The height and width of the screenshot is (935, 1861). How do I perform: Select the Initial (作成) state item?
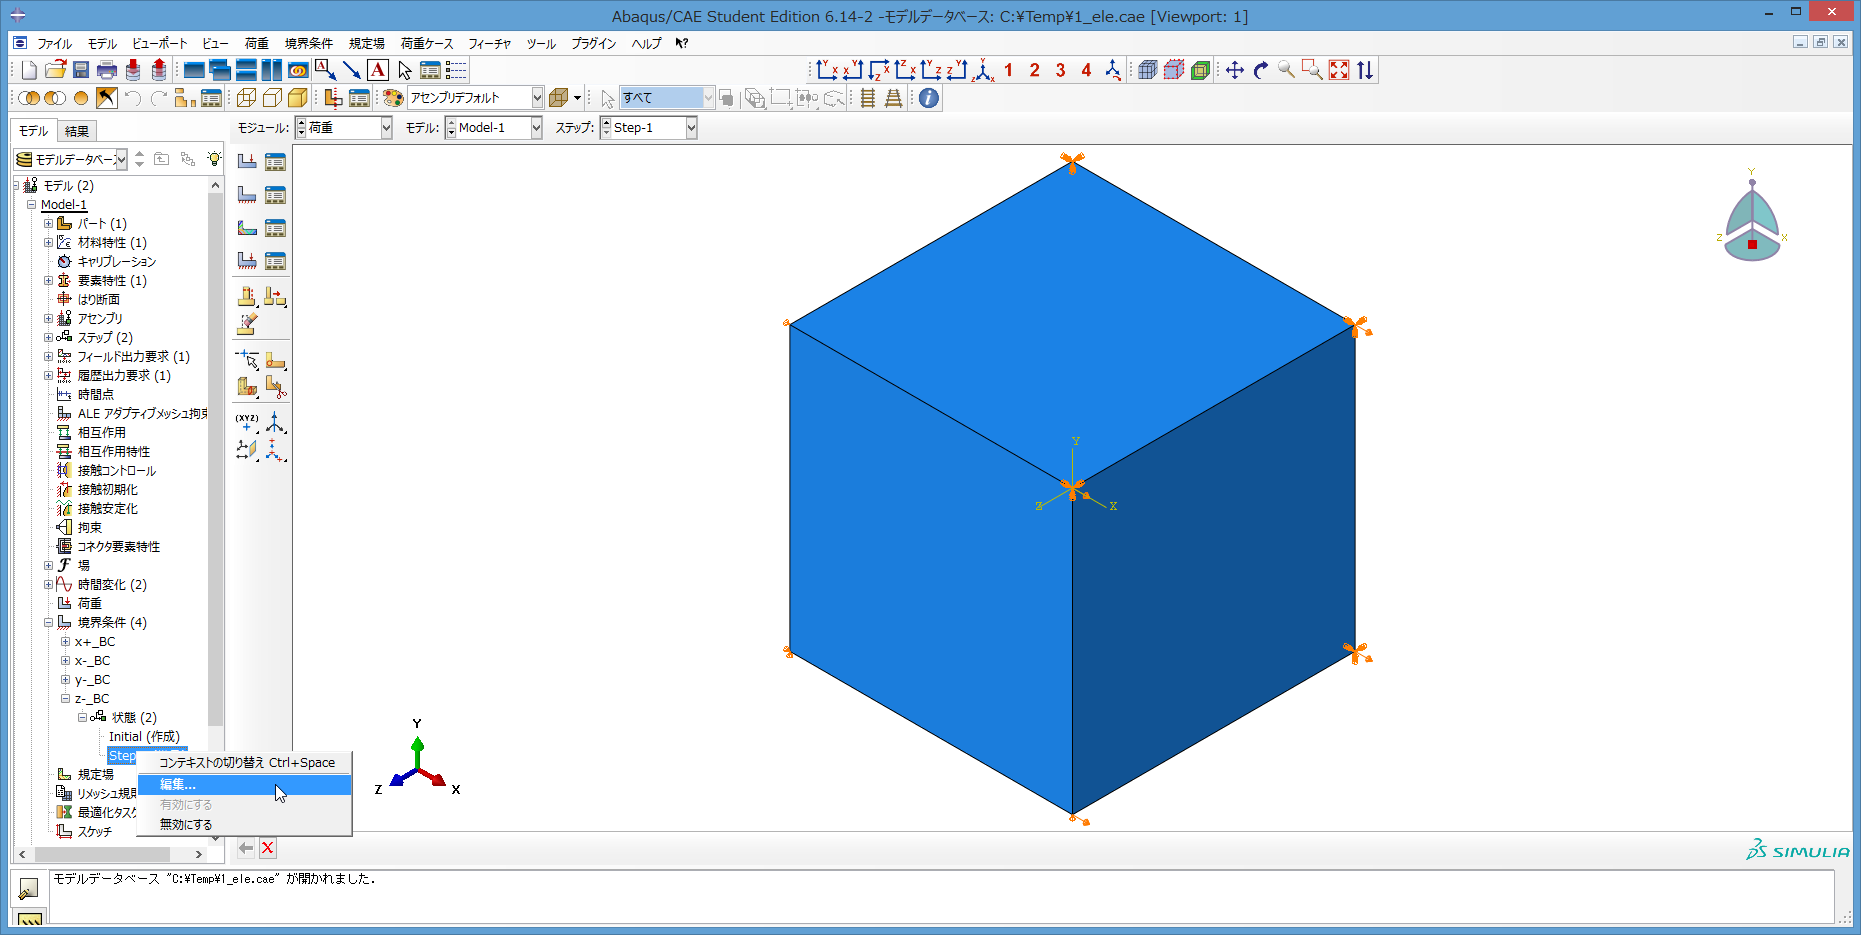pos(144,737)
